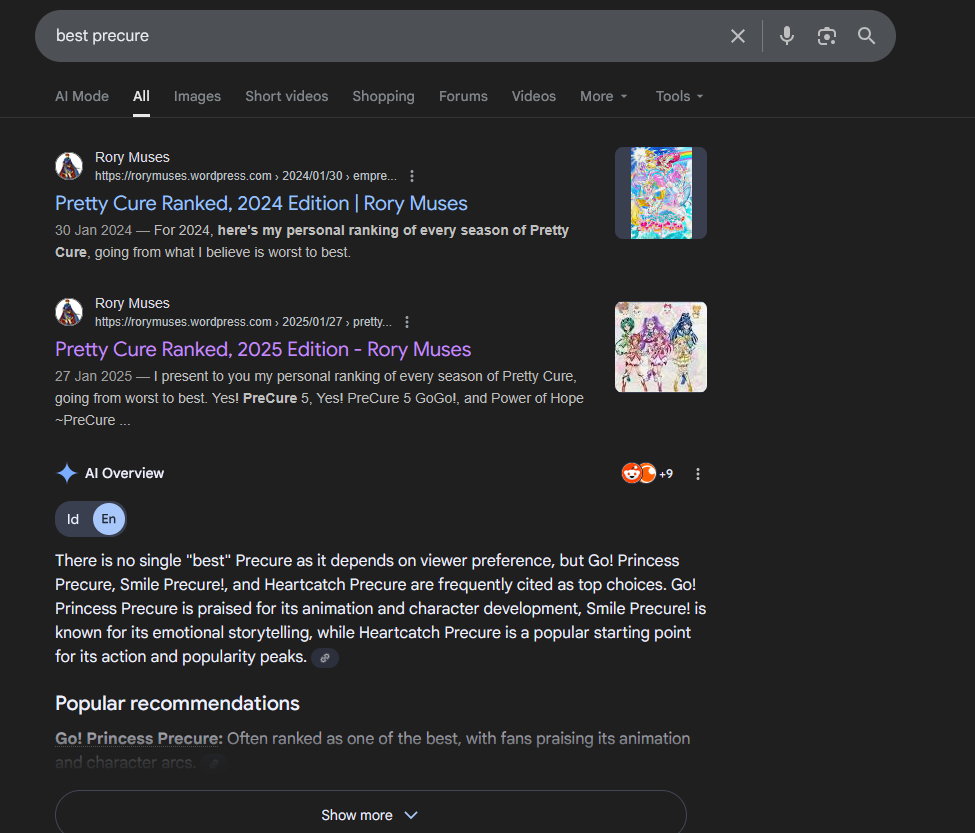Click Rory Muses site name on 2024 result
Image resolution: width=975 pixels, height=833 pixels.
tap(132, 157)
